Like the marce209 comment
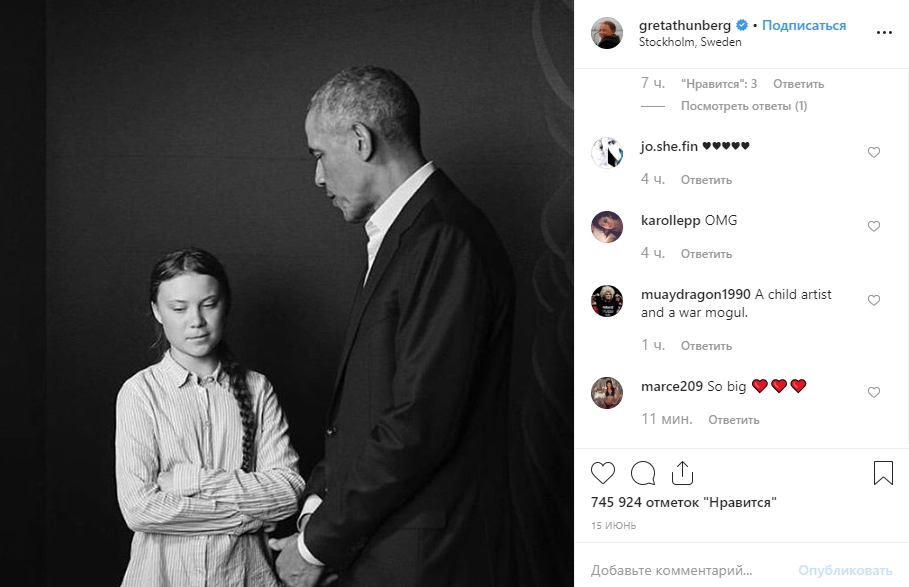The height and width of the screenshot is (587, 909). [x=873, y=393]
